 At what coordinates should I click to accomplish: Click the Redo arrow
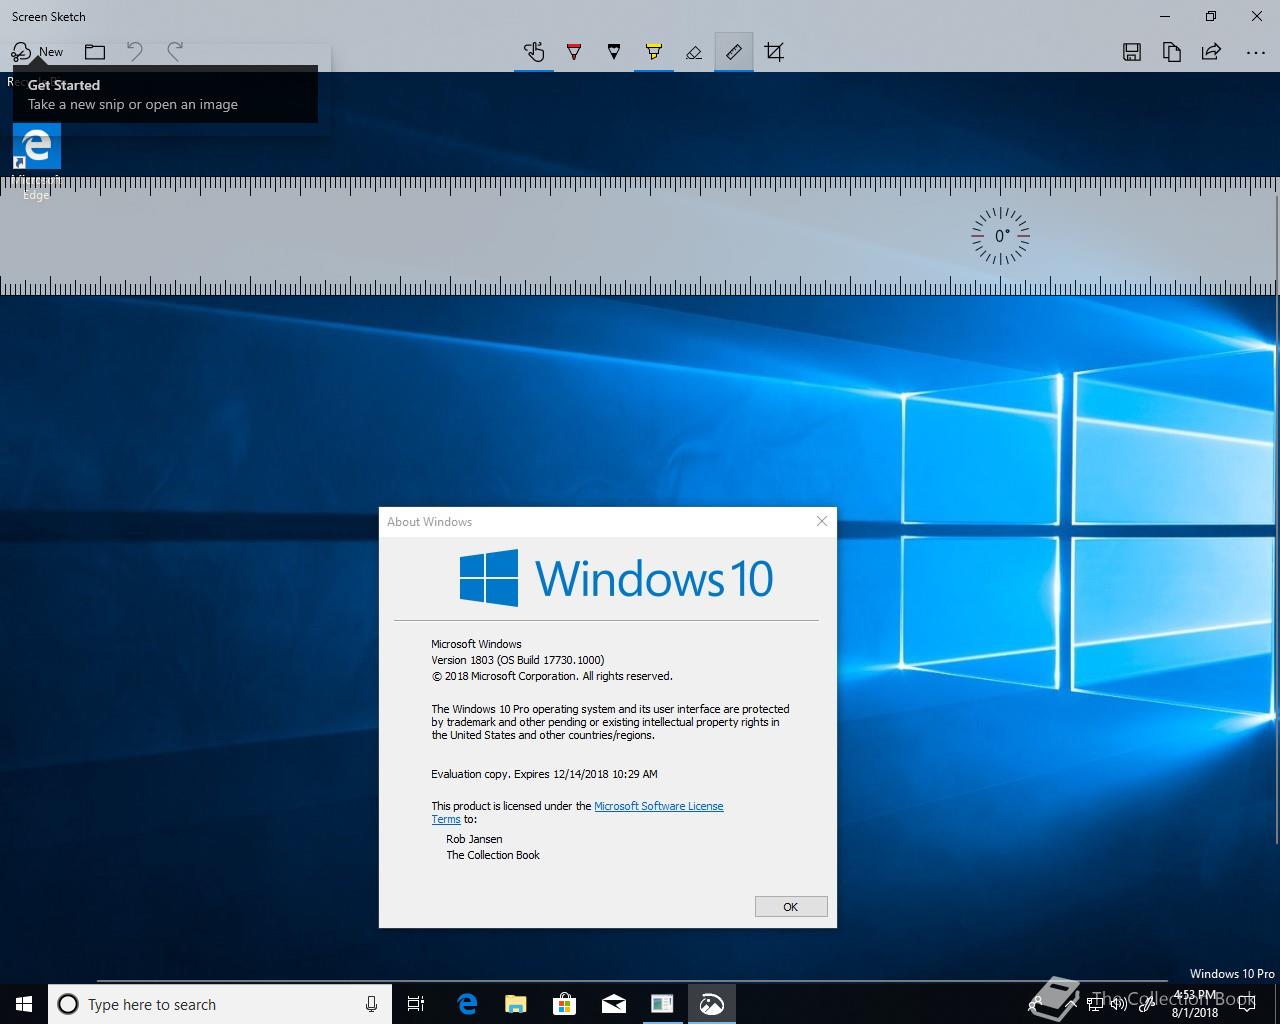point(175,51)
